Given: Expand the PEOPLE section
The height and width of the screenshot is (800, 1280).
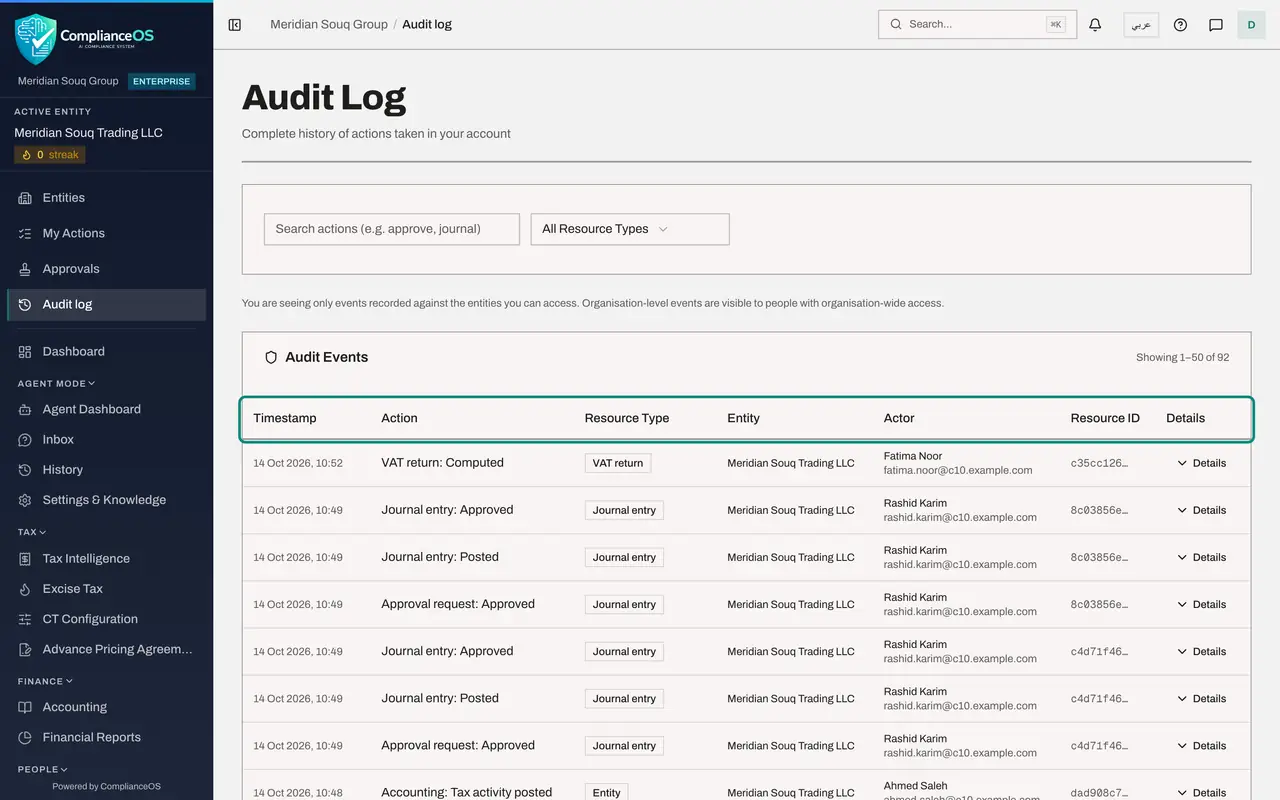Looking at the screenshot, I should coord(42,769).
